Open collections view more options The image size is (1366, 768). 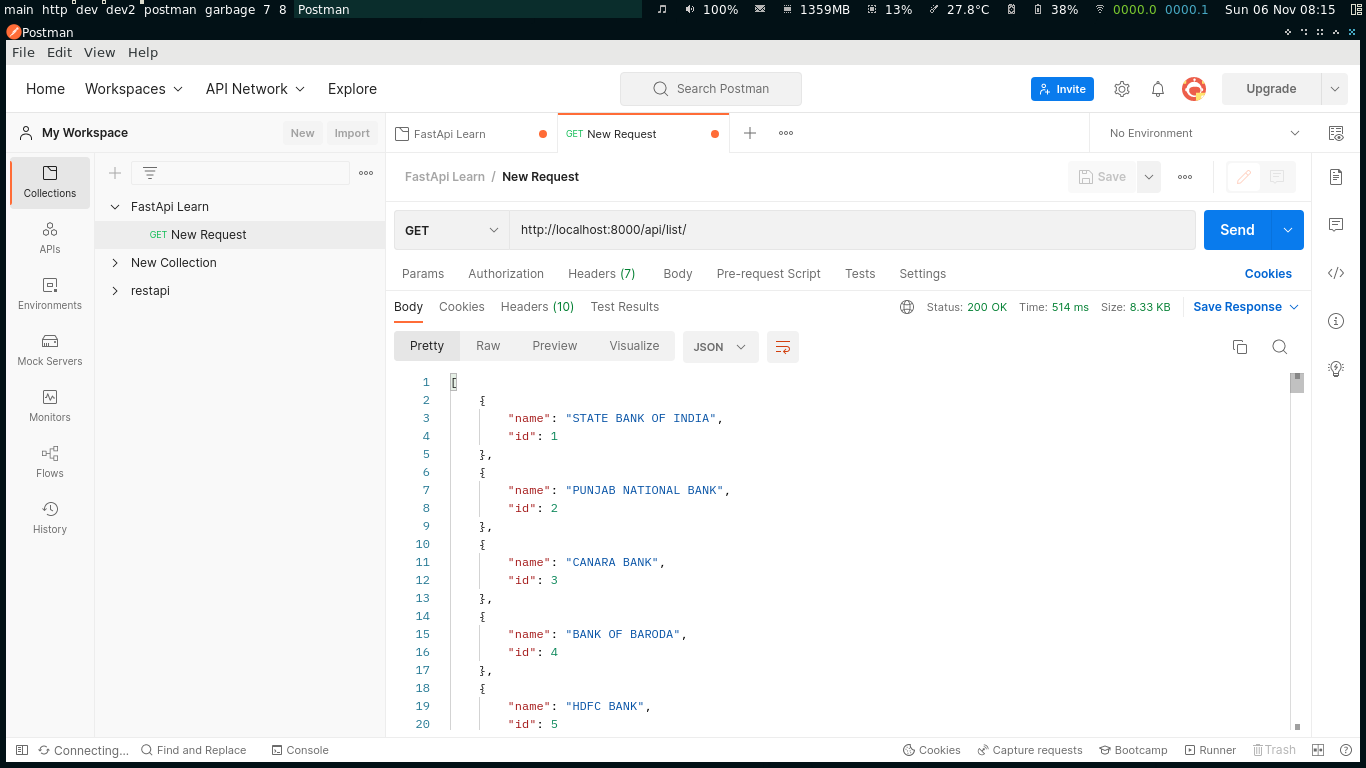[x=366, y=173]
